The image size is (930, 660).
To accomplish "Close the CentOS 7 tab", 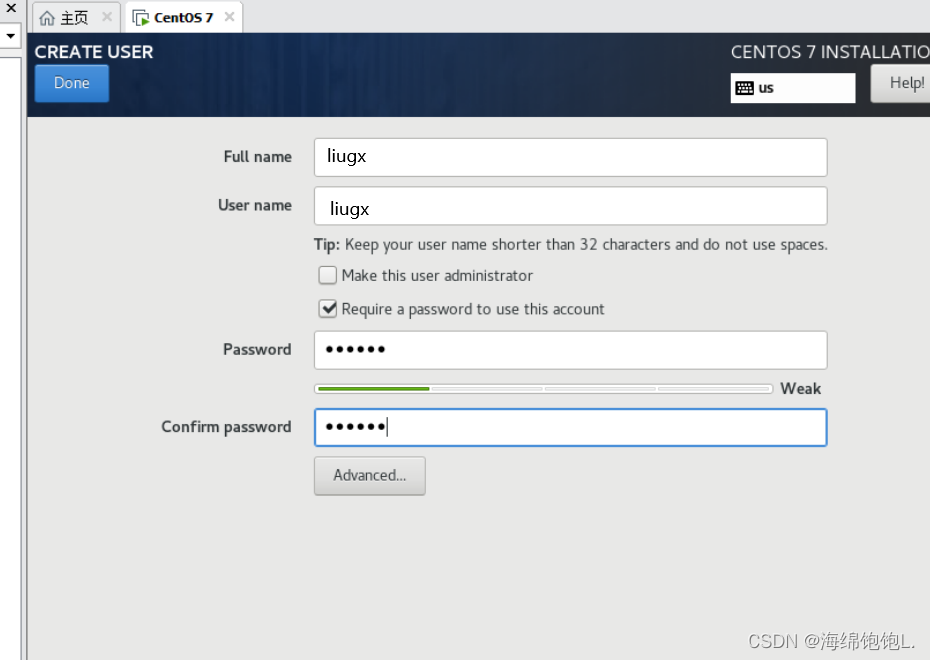I will tap(230, 17).
